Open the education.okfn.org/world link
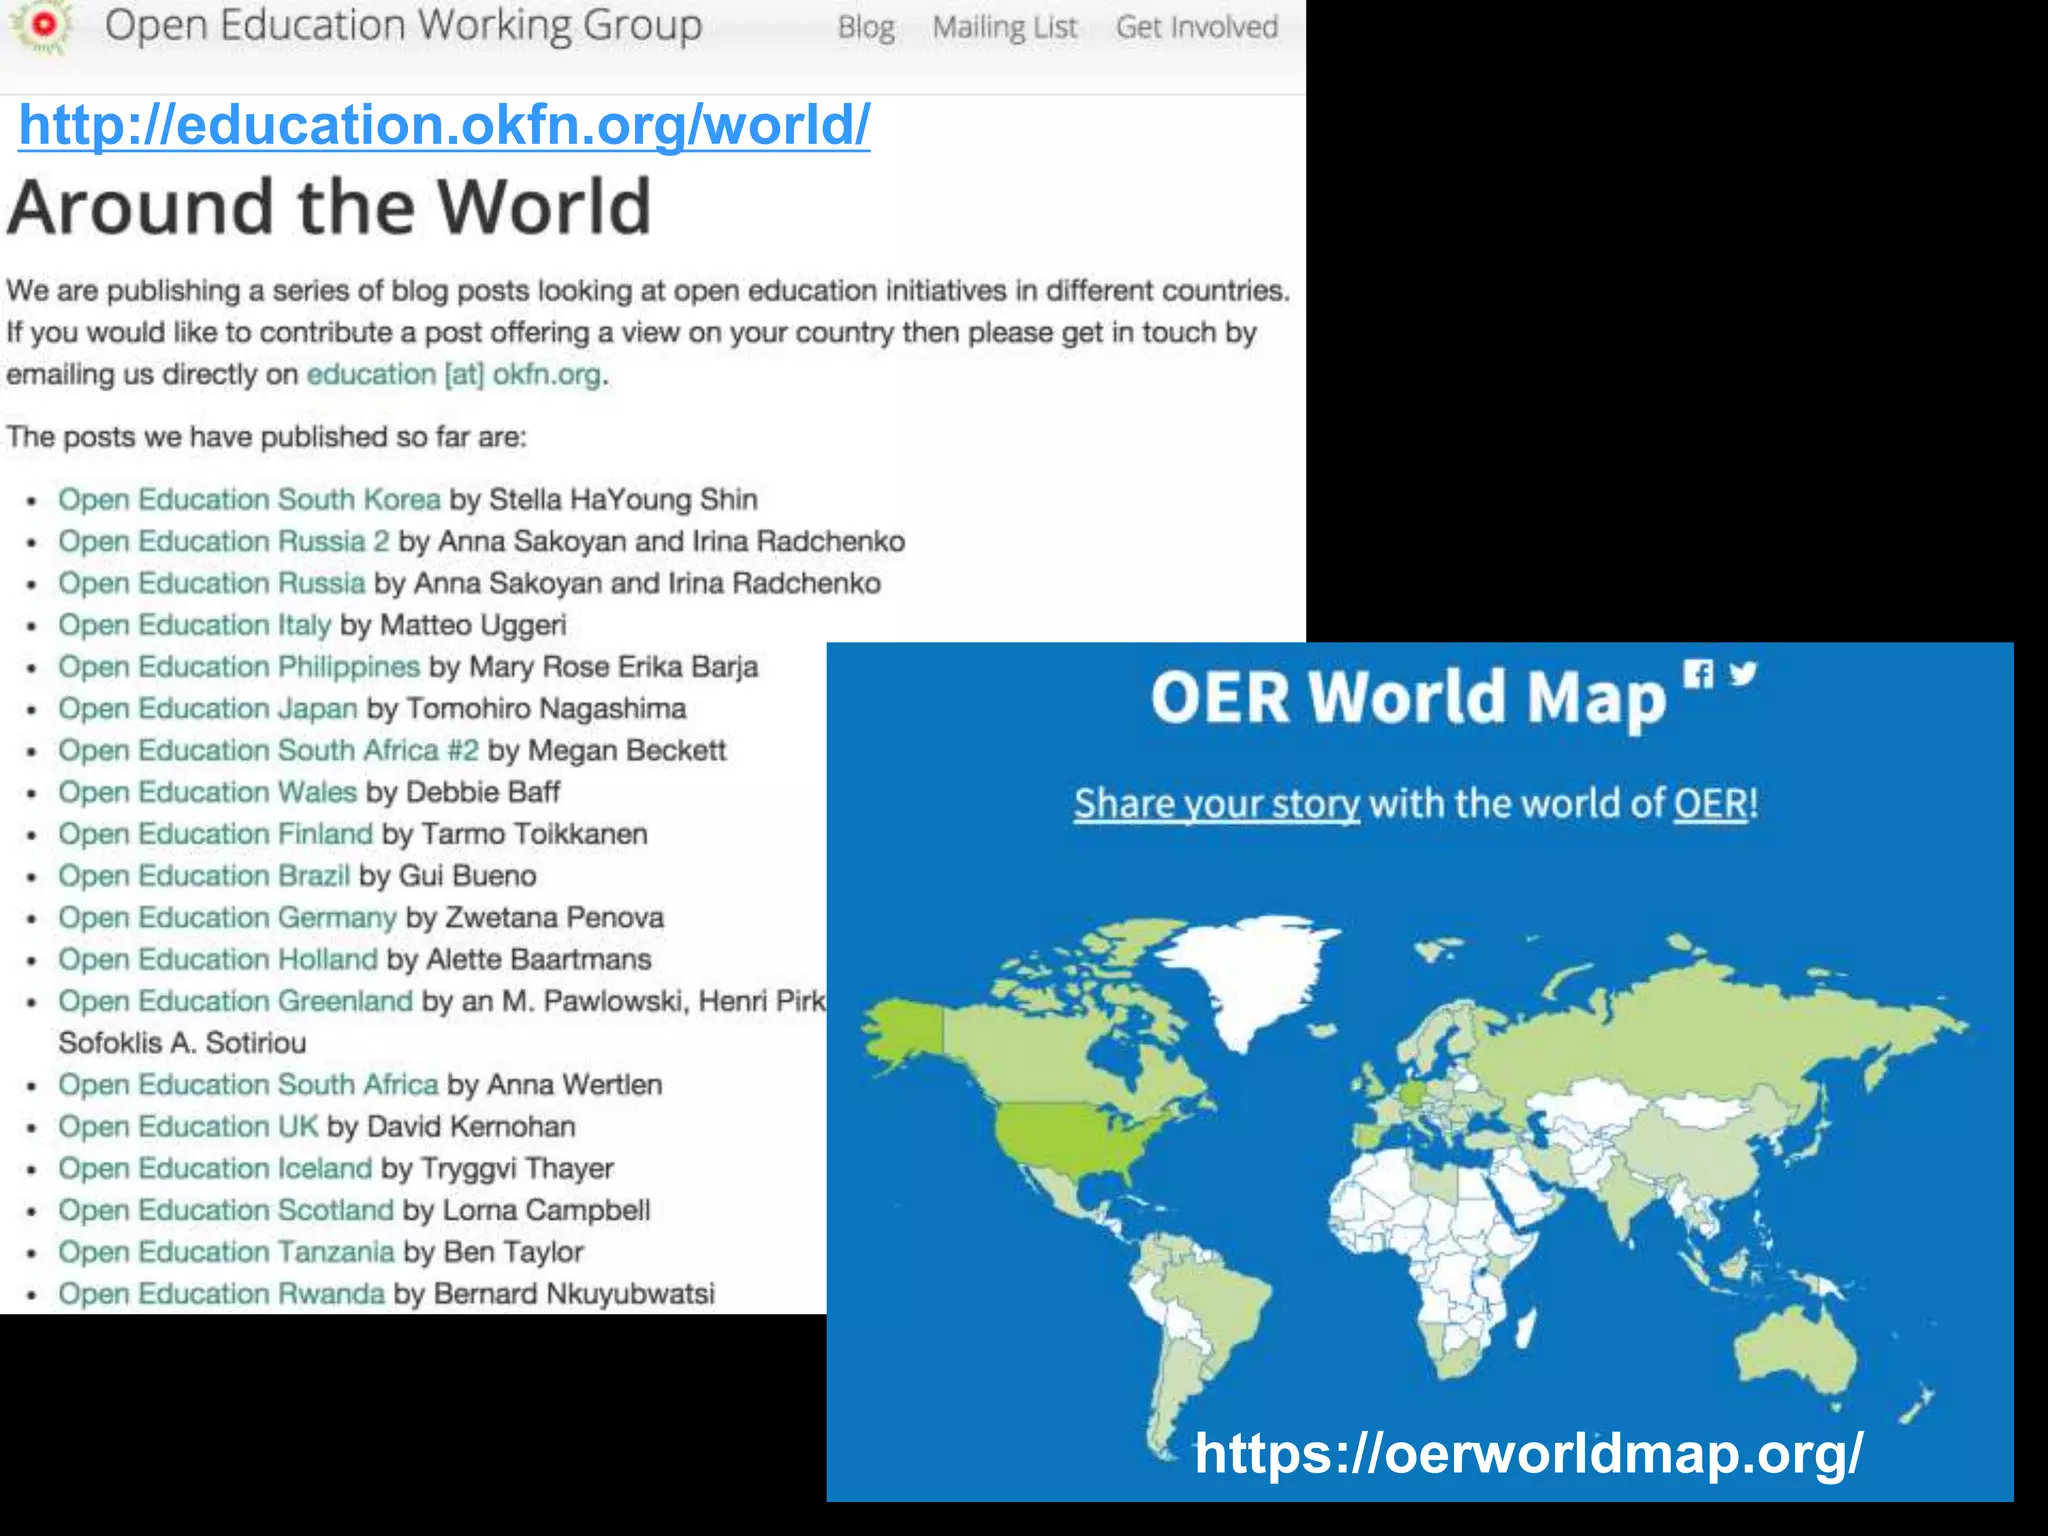Screen dimensions: 2048x1536 click(x=444, y=125)
